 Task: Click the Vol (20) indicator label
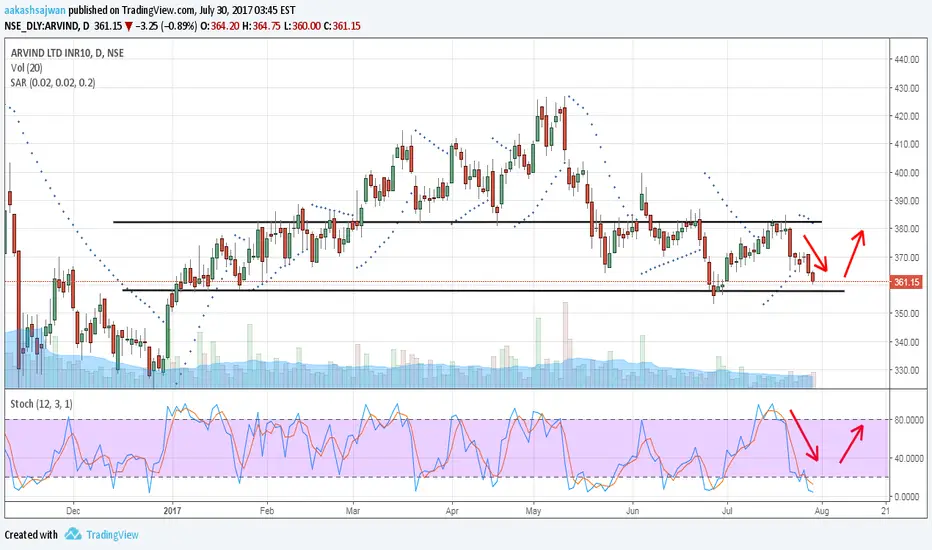click(27, 68)
